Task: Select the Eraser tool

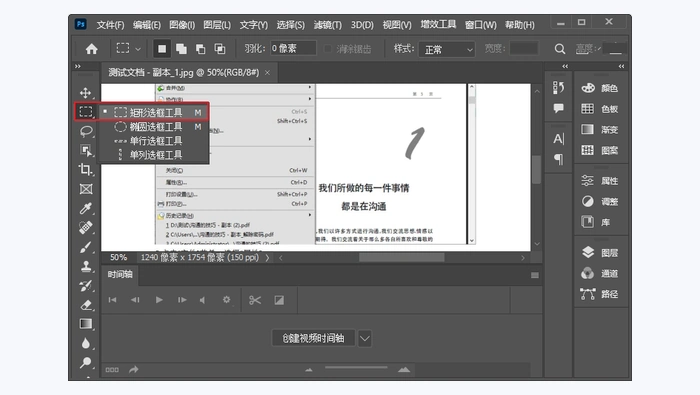Action: click(x=86, y=305)
